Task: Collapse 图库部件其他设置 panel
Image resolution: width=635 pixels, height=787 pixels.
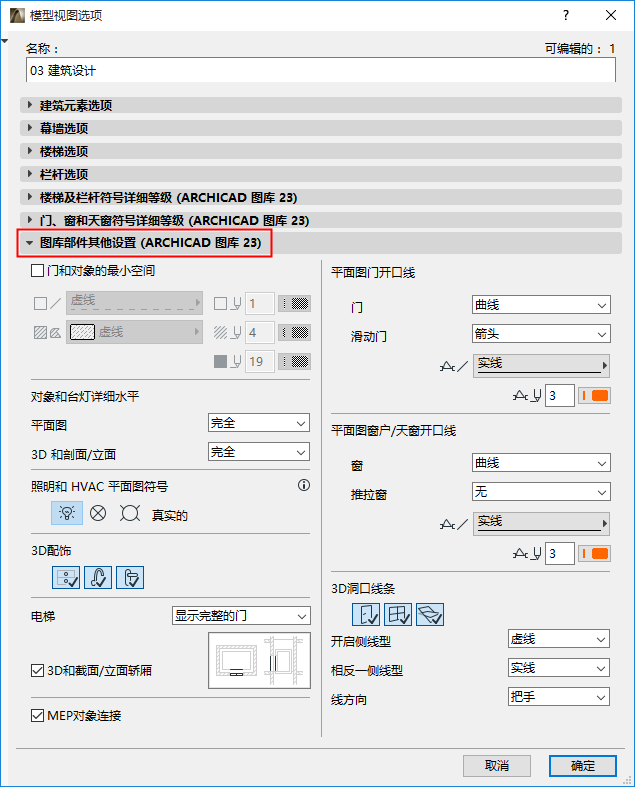Action: point(321,243)
